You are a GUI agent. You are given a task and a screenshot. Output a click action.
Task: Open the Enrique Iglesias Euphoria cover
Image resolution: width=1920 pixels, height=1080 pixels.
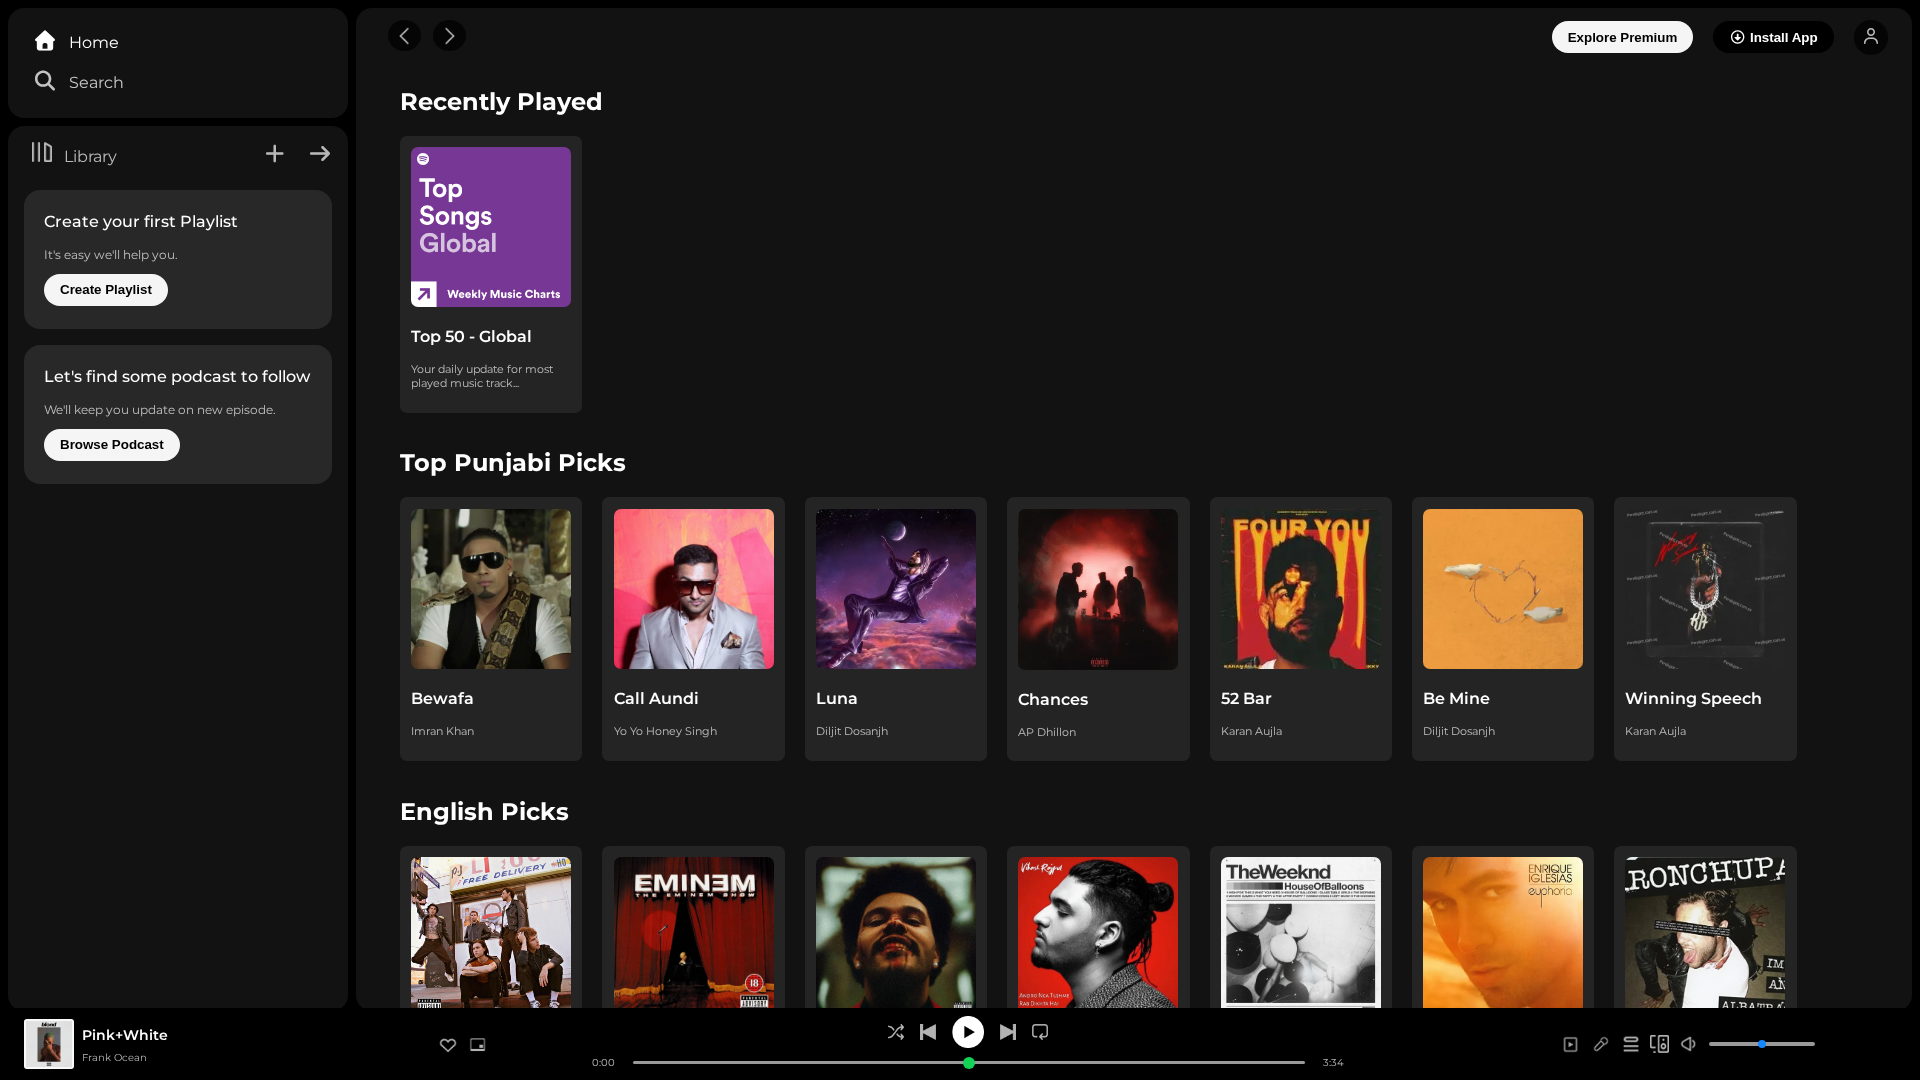pyautogui.click(x=1503, y=932)
